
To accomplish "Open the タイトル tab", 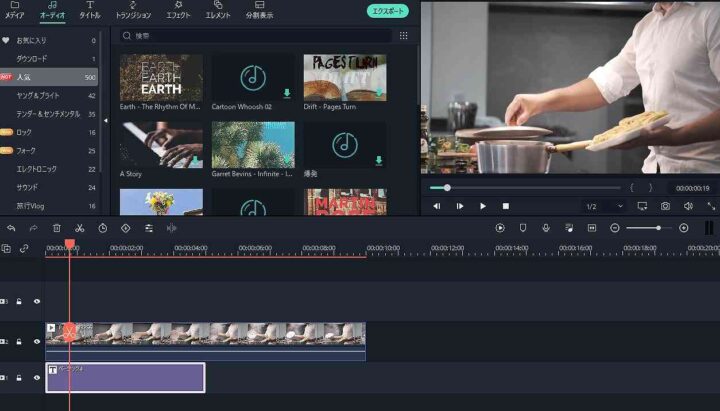I will coord(89,11).
